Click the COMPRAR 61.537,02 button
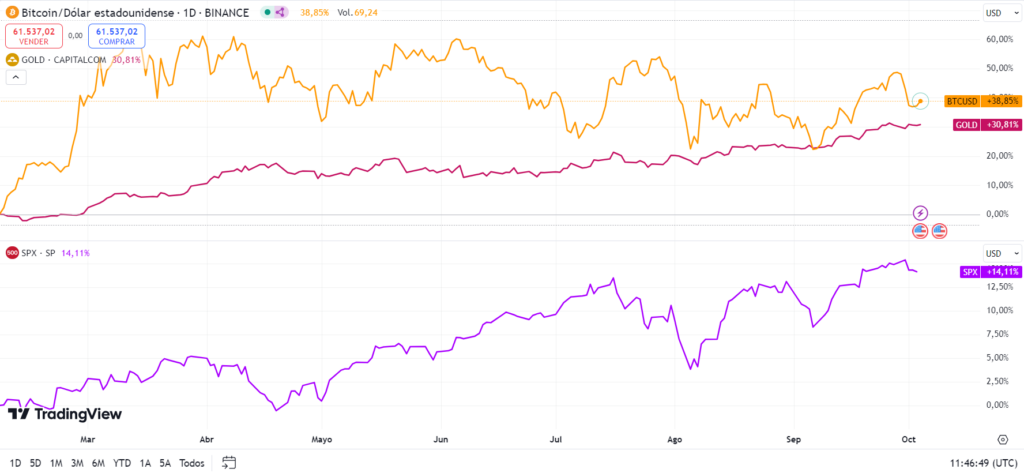 [116, 36]
